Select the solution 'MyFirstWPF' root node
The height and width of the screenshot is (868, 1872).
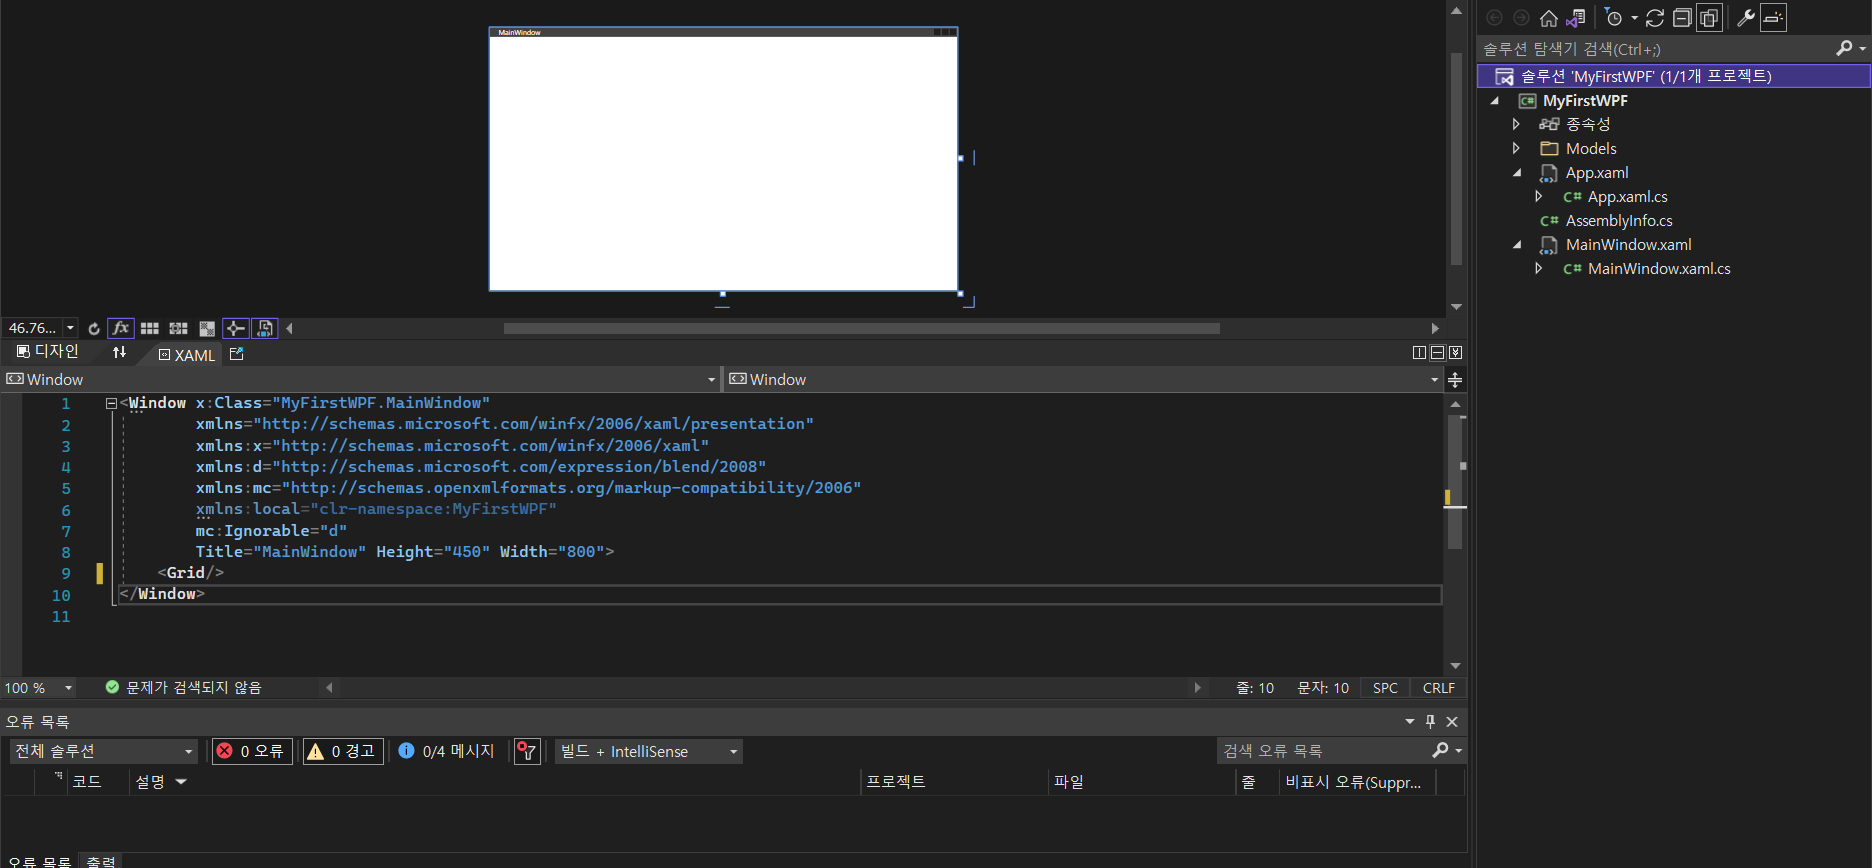click(1673, 76)
